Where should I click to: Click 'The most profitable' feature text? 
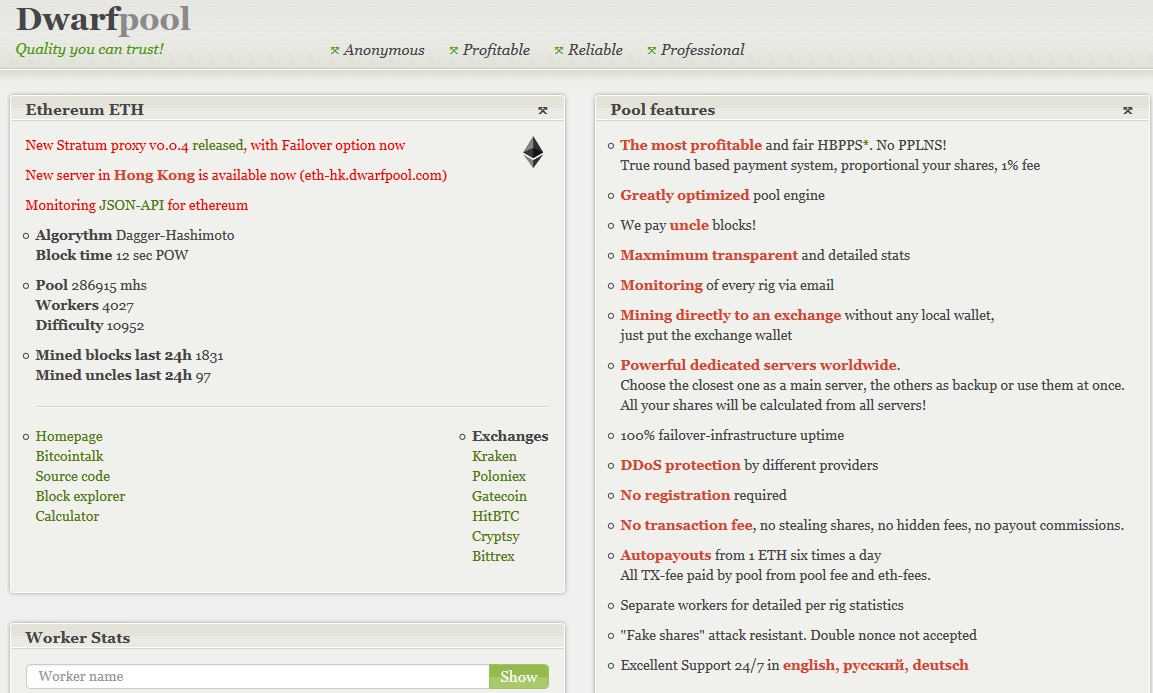click(x=691, y=145)
